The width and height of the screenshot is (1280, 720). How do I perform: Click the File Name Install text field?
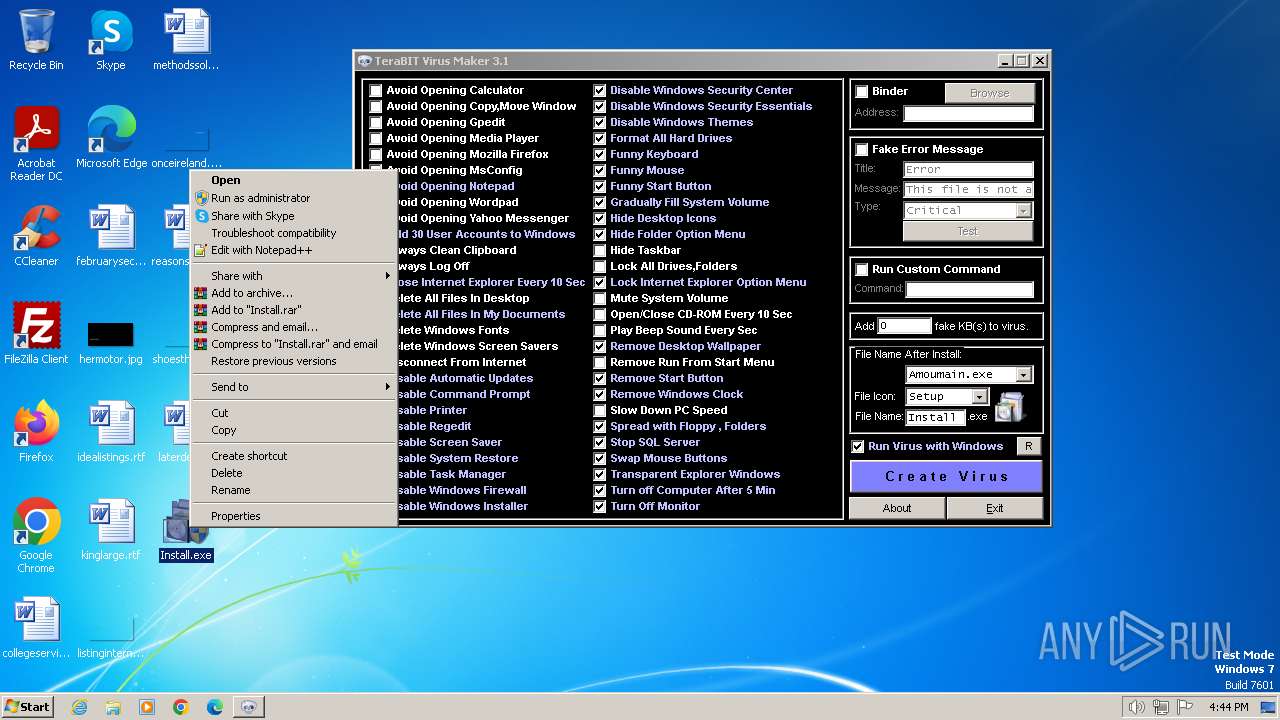pyautogui.click(x=935, y=417)
